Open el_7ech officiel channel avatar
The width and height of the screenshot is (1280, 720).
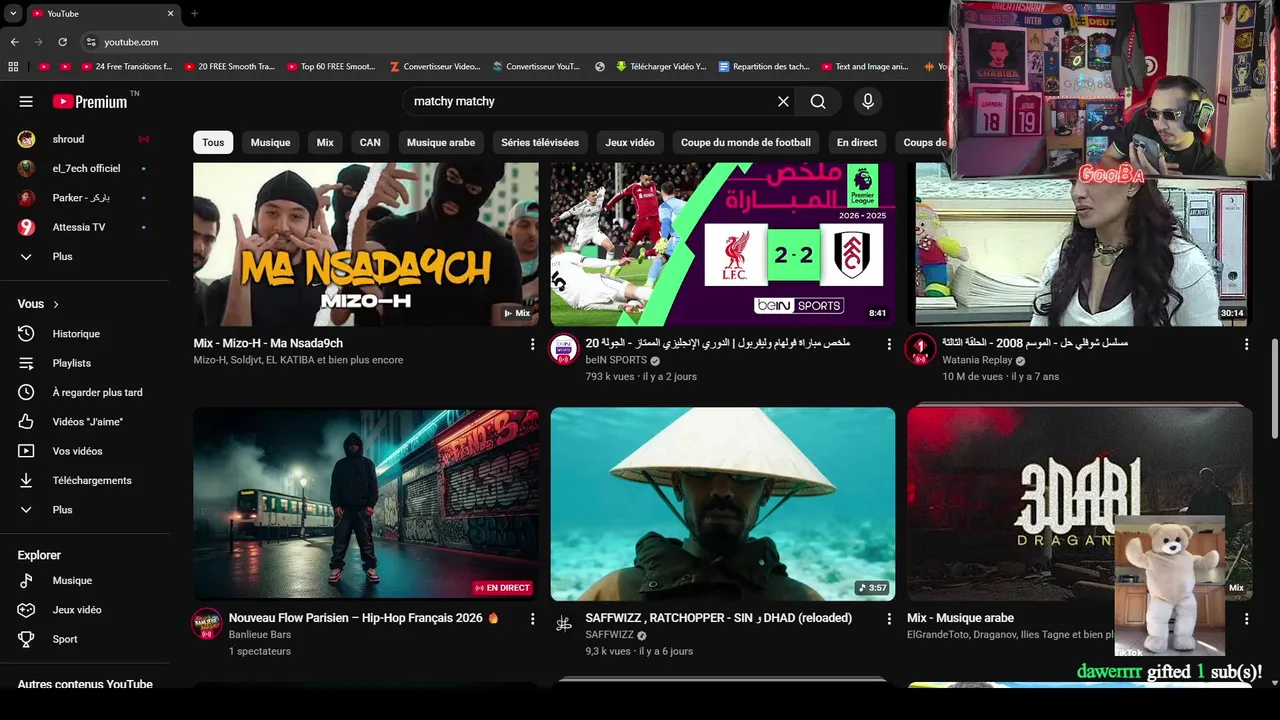click(26, 168)
